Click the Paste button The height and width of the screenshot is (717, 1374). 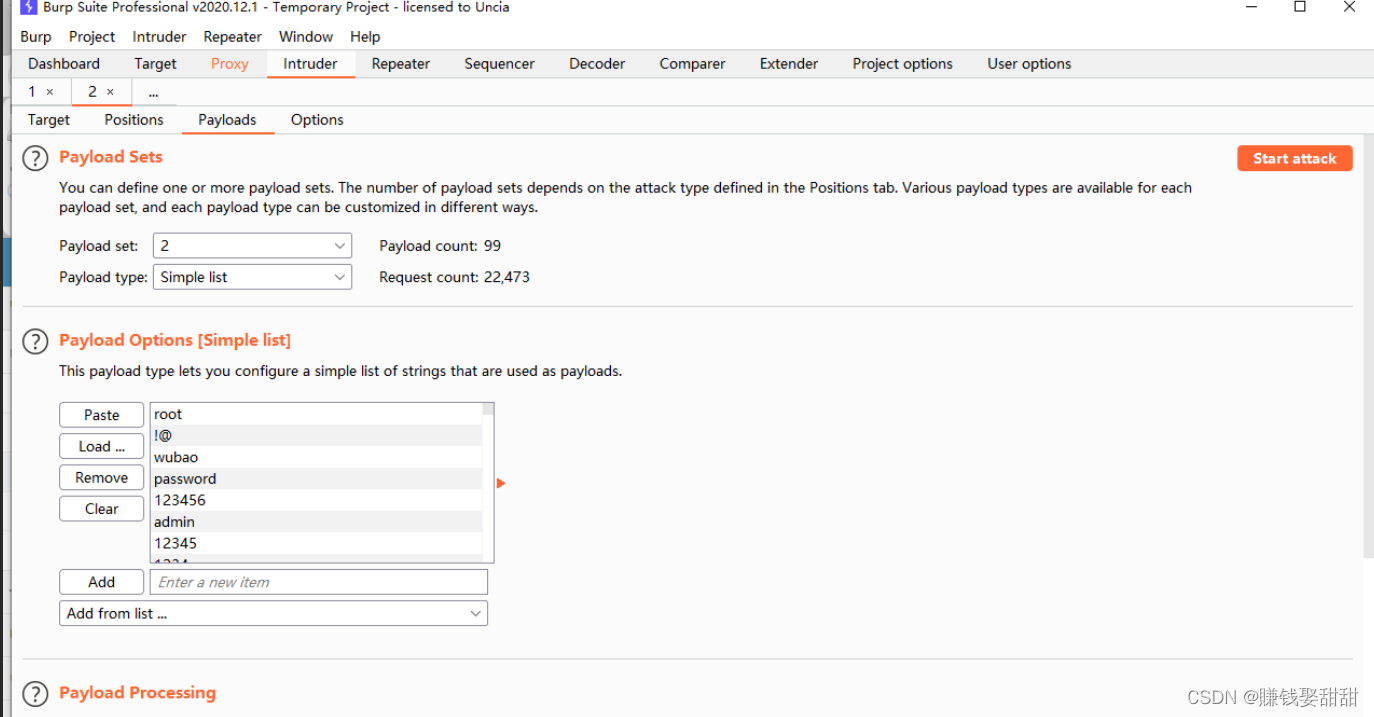pos(101,415)
